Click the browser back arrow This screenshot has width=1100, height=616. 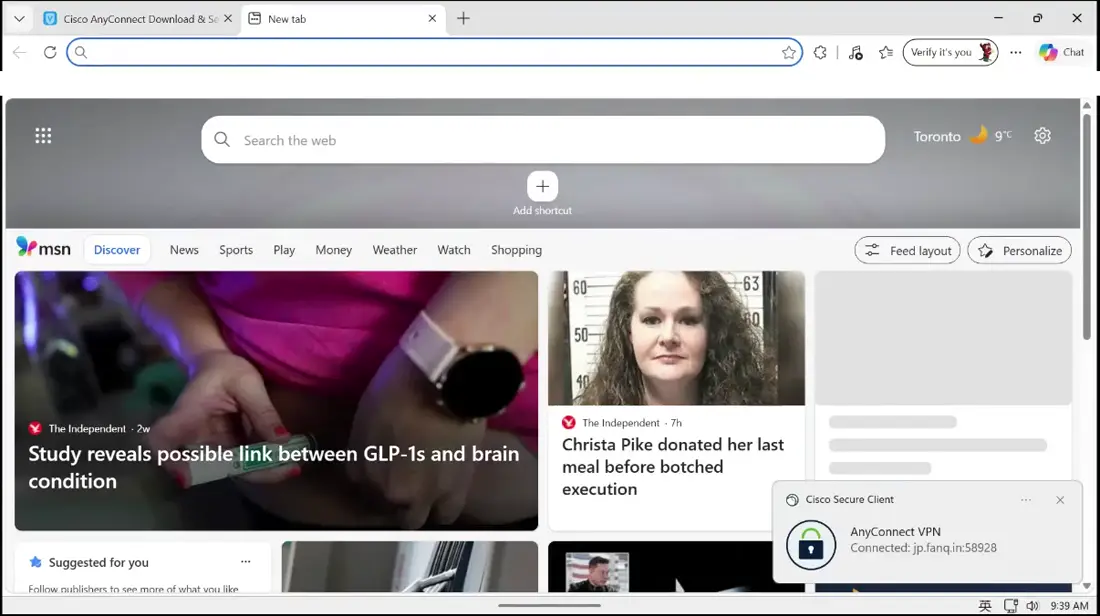click(x=20, y=52)
